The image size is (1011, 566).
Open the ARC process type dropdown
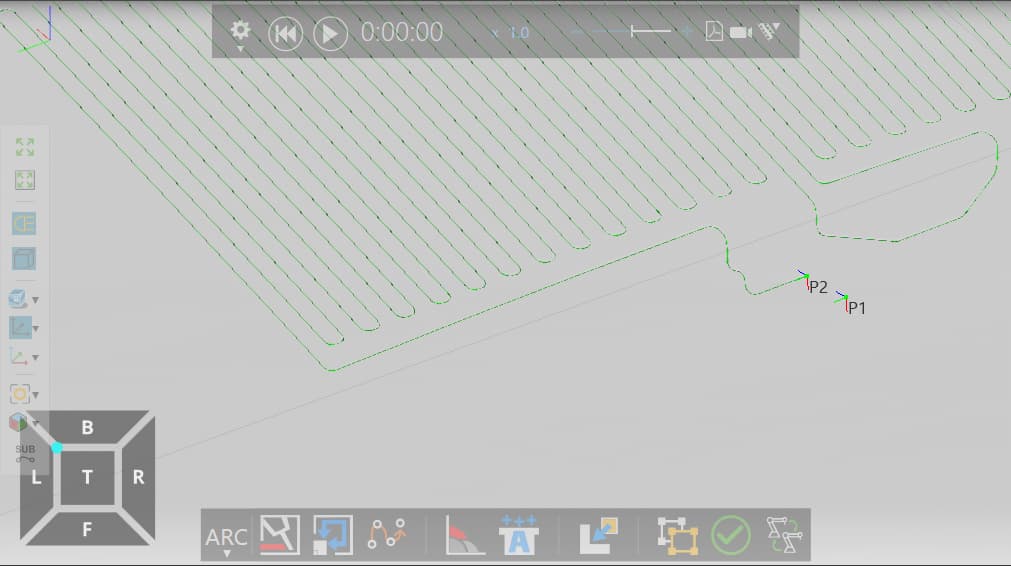(x=226, y=538)
